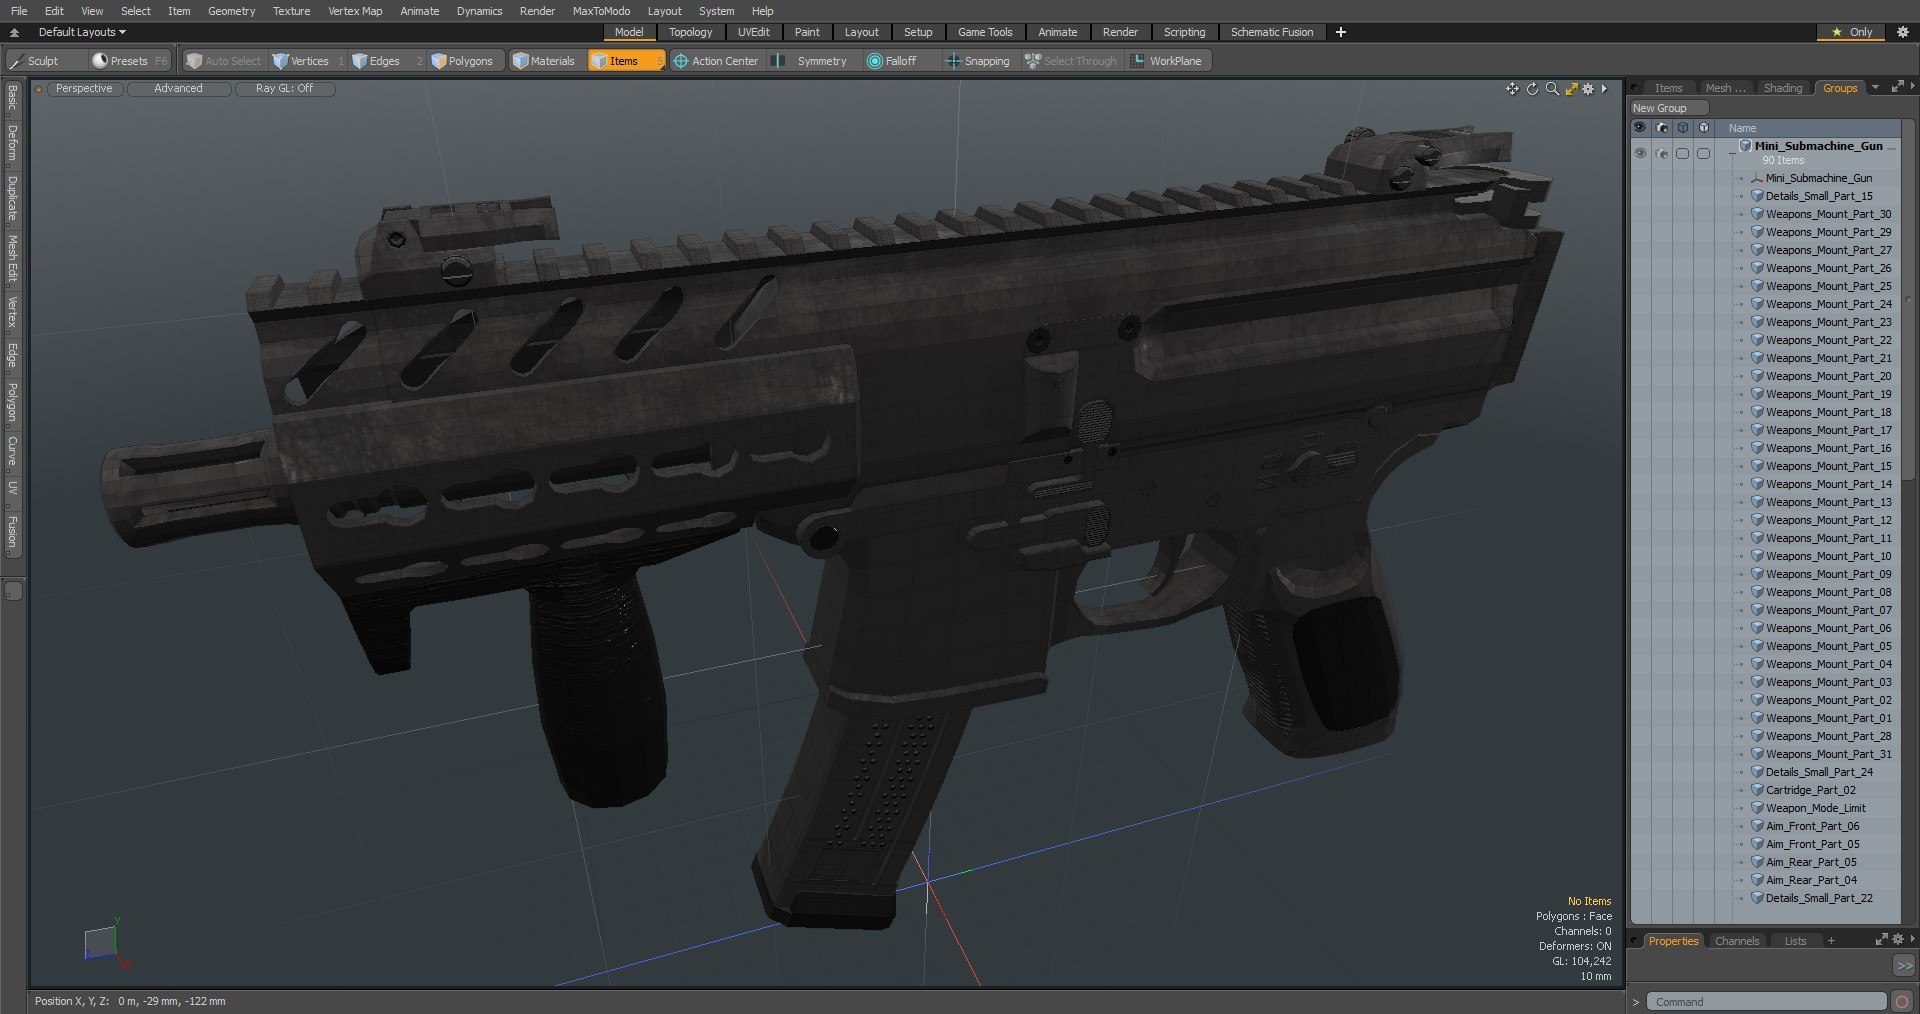Maximize the viewport with the yellow arrows icon
Screen dimensions: 1920x1014
point(1571,89)
